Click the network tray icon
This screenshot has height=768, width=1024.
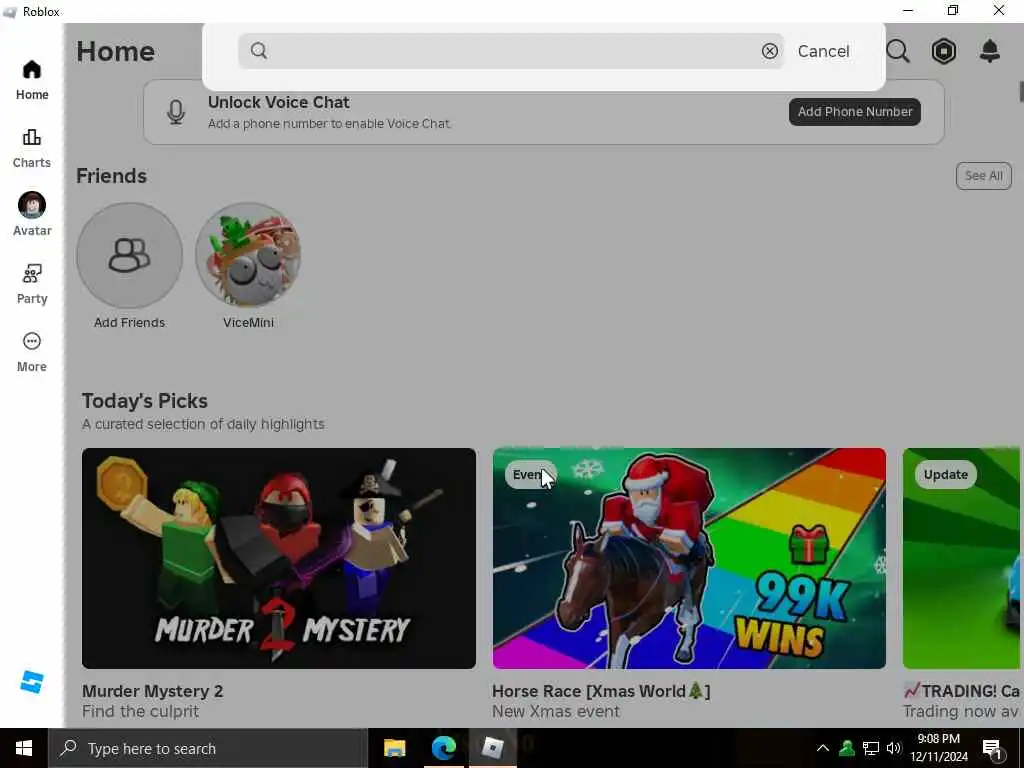(871, 748)
